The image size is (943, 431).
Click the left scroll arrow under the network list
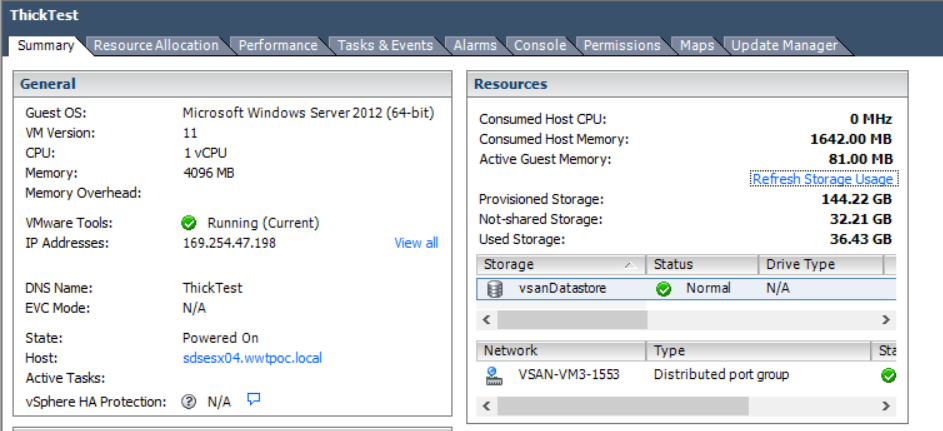tap(487, 406)
